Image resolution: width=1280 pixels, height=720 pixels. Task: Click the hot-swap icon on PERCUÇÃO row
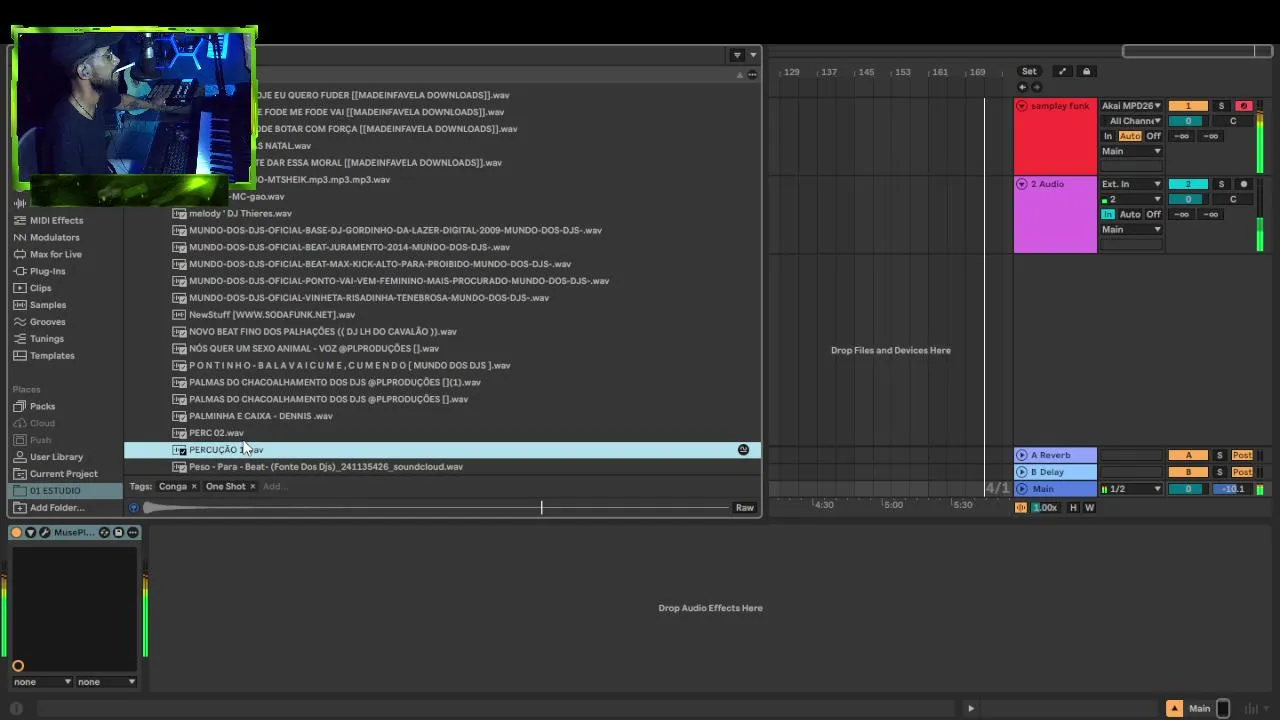743,450
